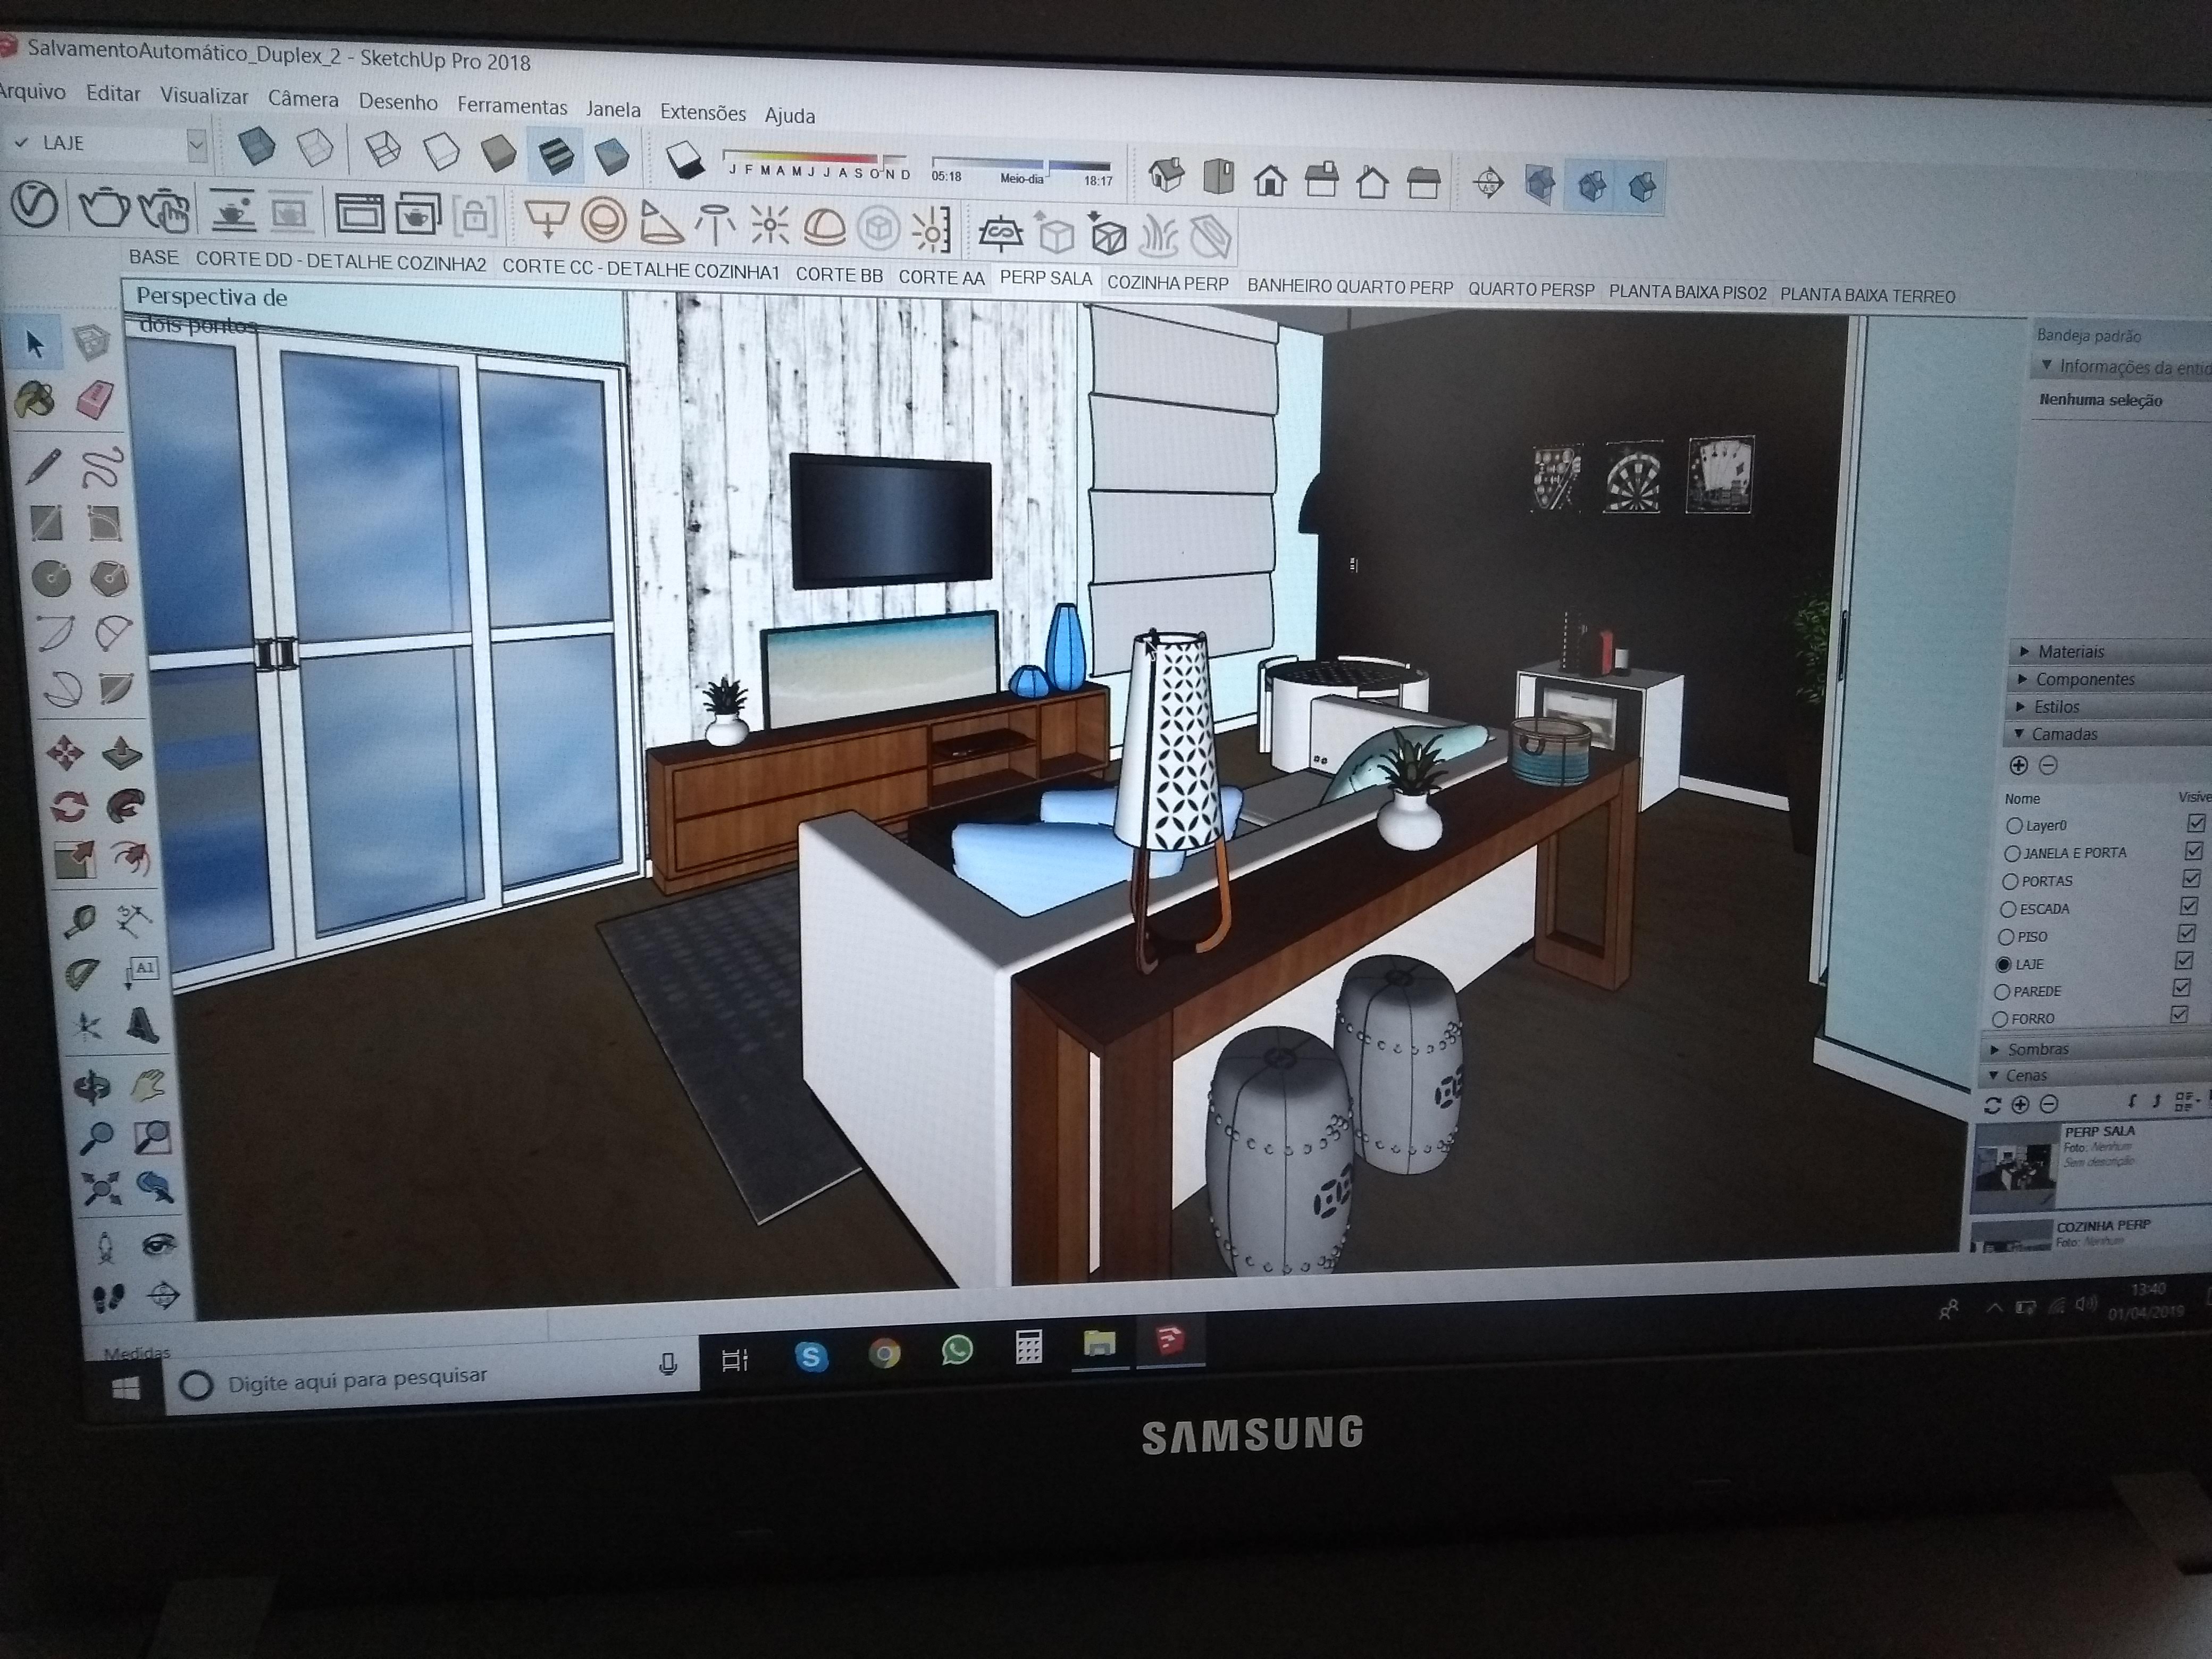
Task: Delete layer with Camadas minus button
Action: tap(2047, 765)
